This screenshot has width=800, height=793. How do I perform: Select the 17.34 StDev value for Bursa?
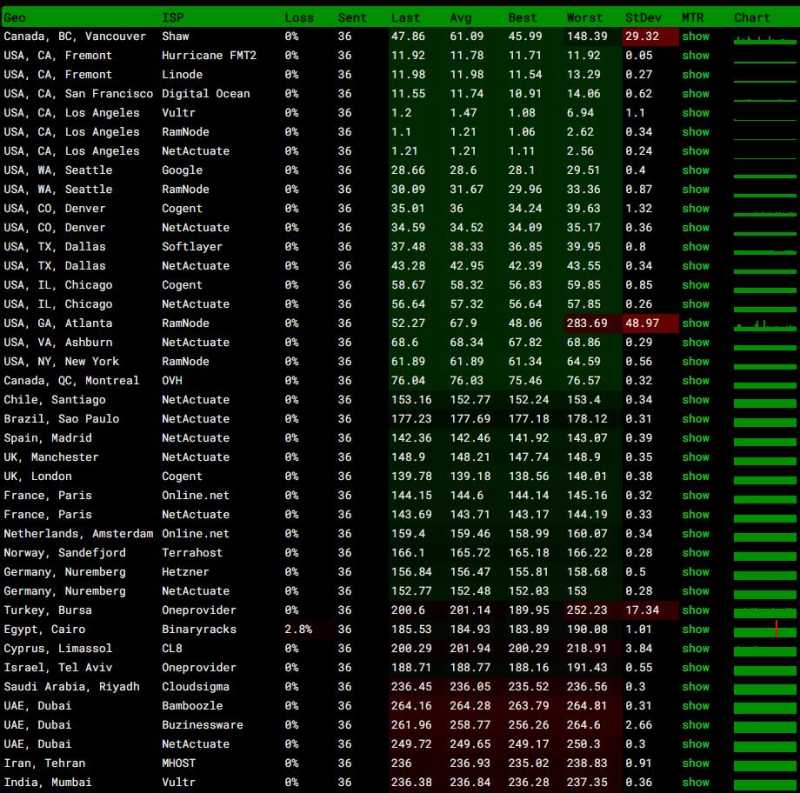642,610
